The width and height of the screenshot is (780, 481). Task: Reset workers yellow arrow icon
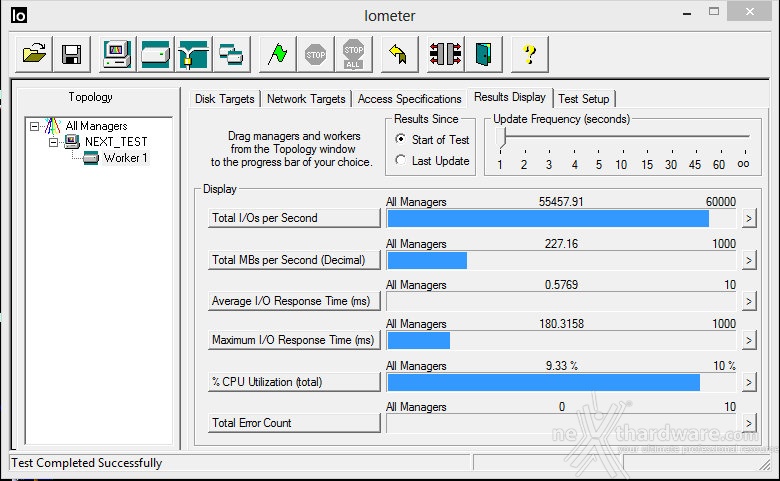click(x=399, y=54)
